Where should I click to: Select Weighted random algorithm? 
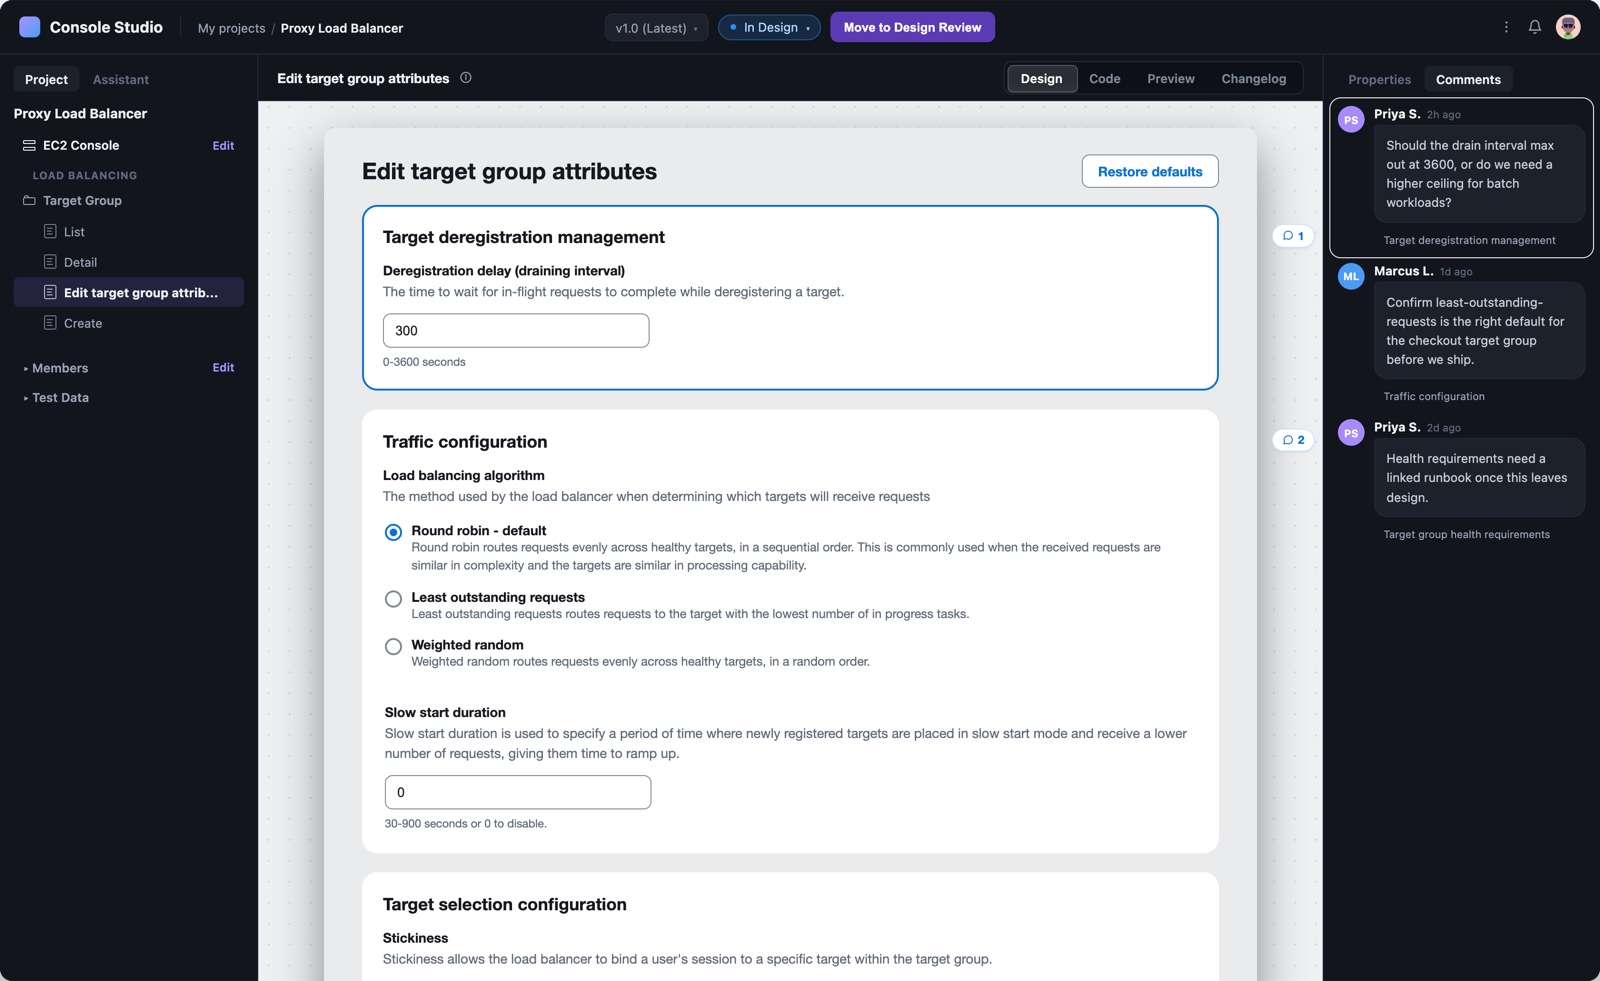394,647
